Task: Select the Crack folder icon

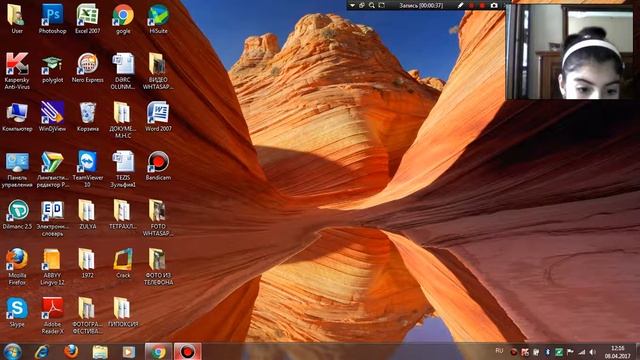Action: point(123,264)
